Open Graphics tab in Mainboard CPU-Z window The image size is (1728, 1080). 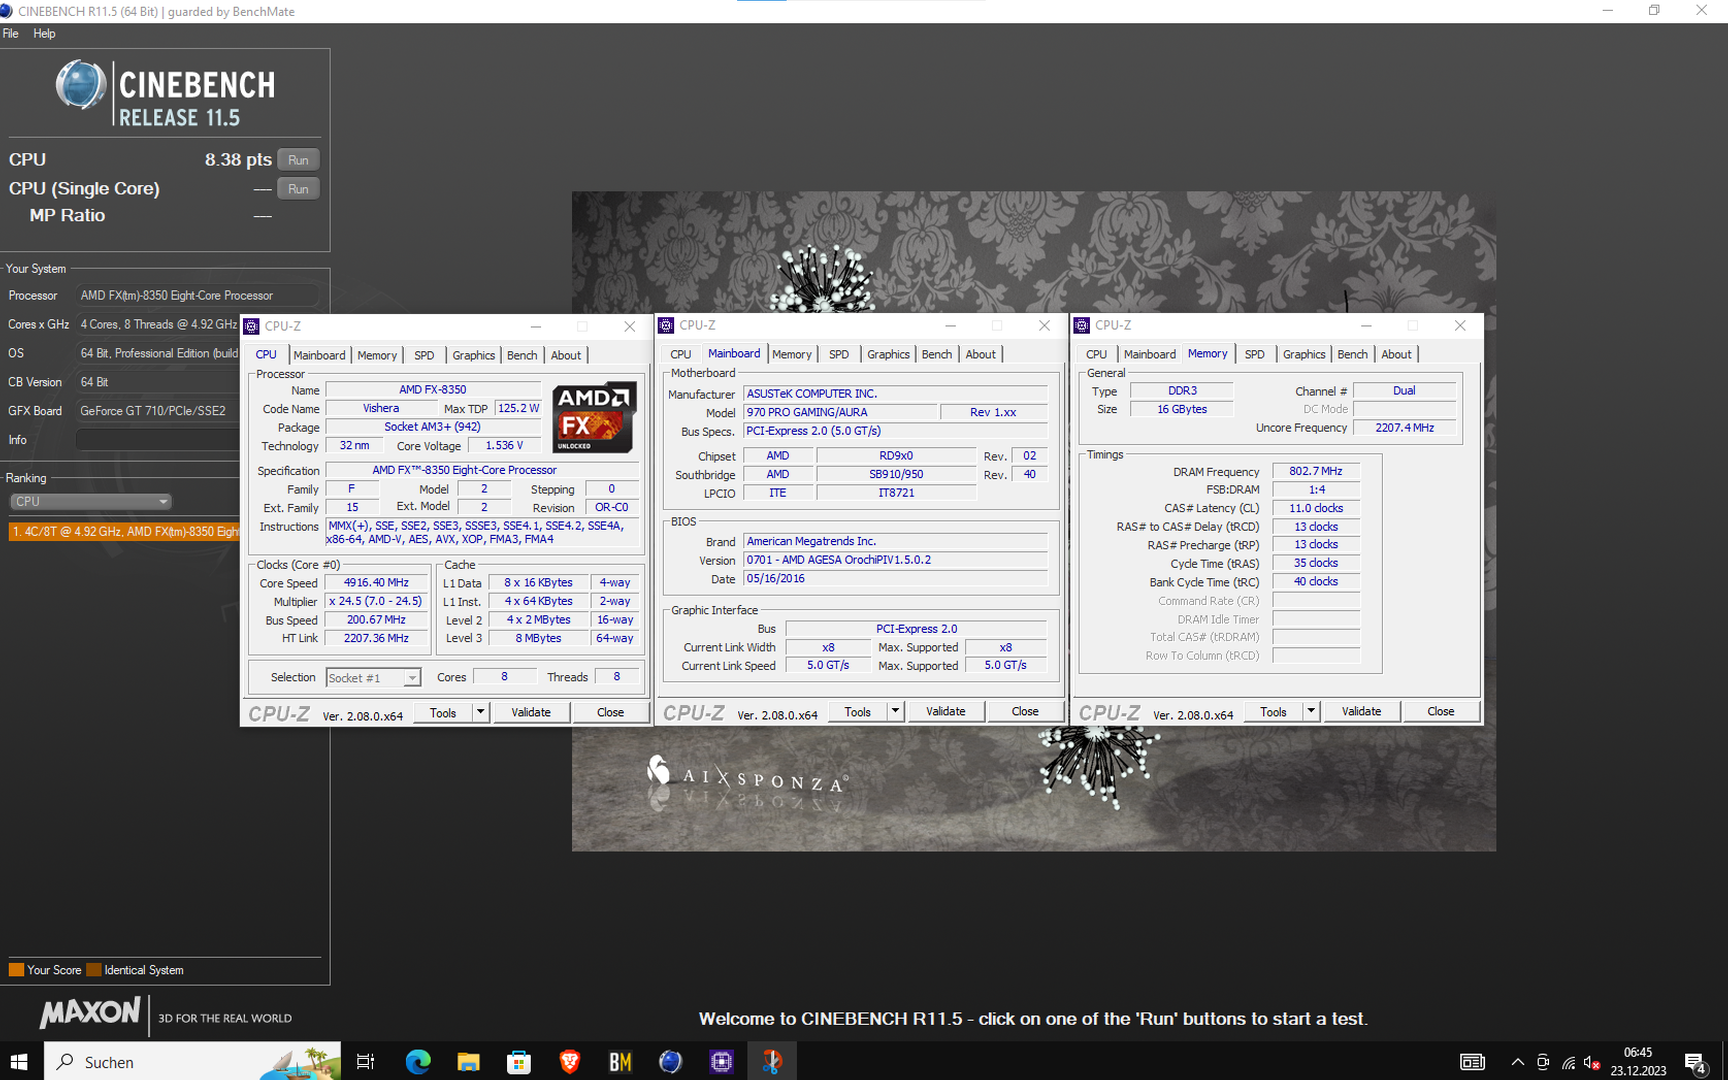click(x=888, y=354)
